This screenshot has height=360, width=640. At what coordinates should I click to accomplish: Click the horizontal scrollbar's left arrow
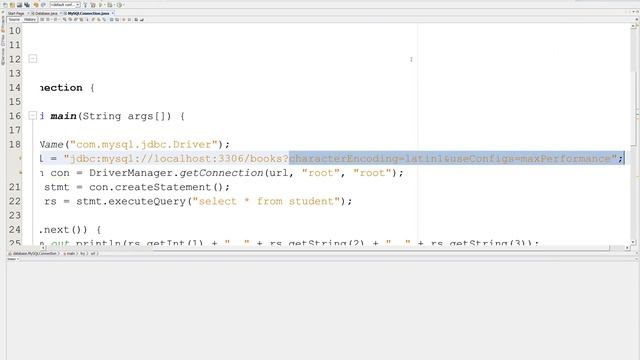(43, 248)
